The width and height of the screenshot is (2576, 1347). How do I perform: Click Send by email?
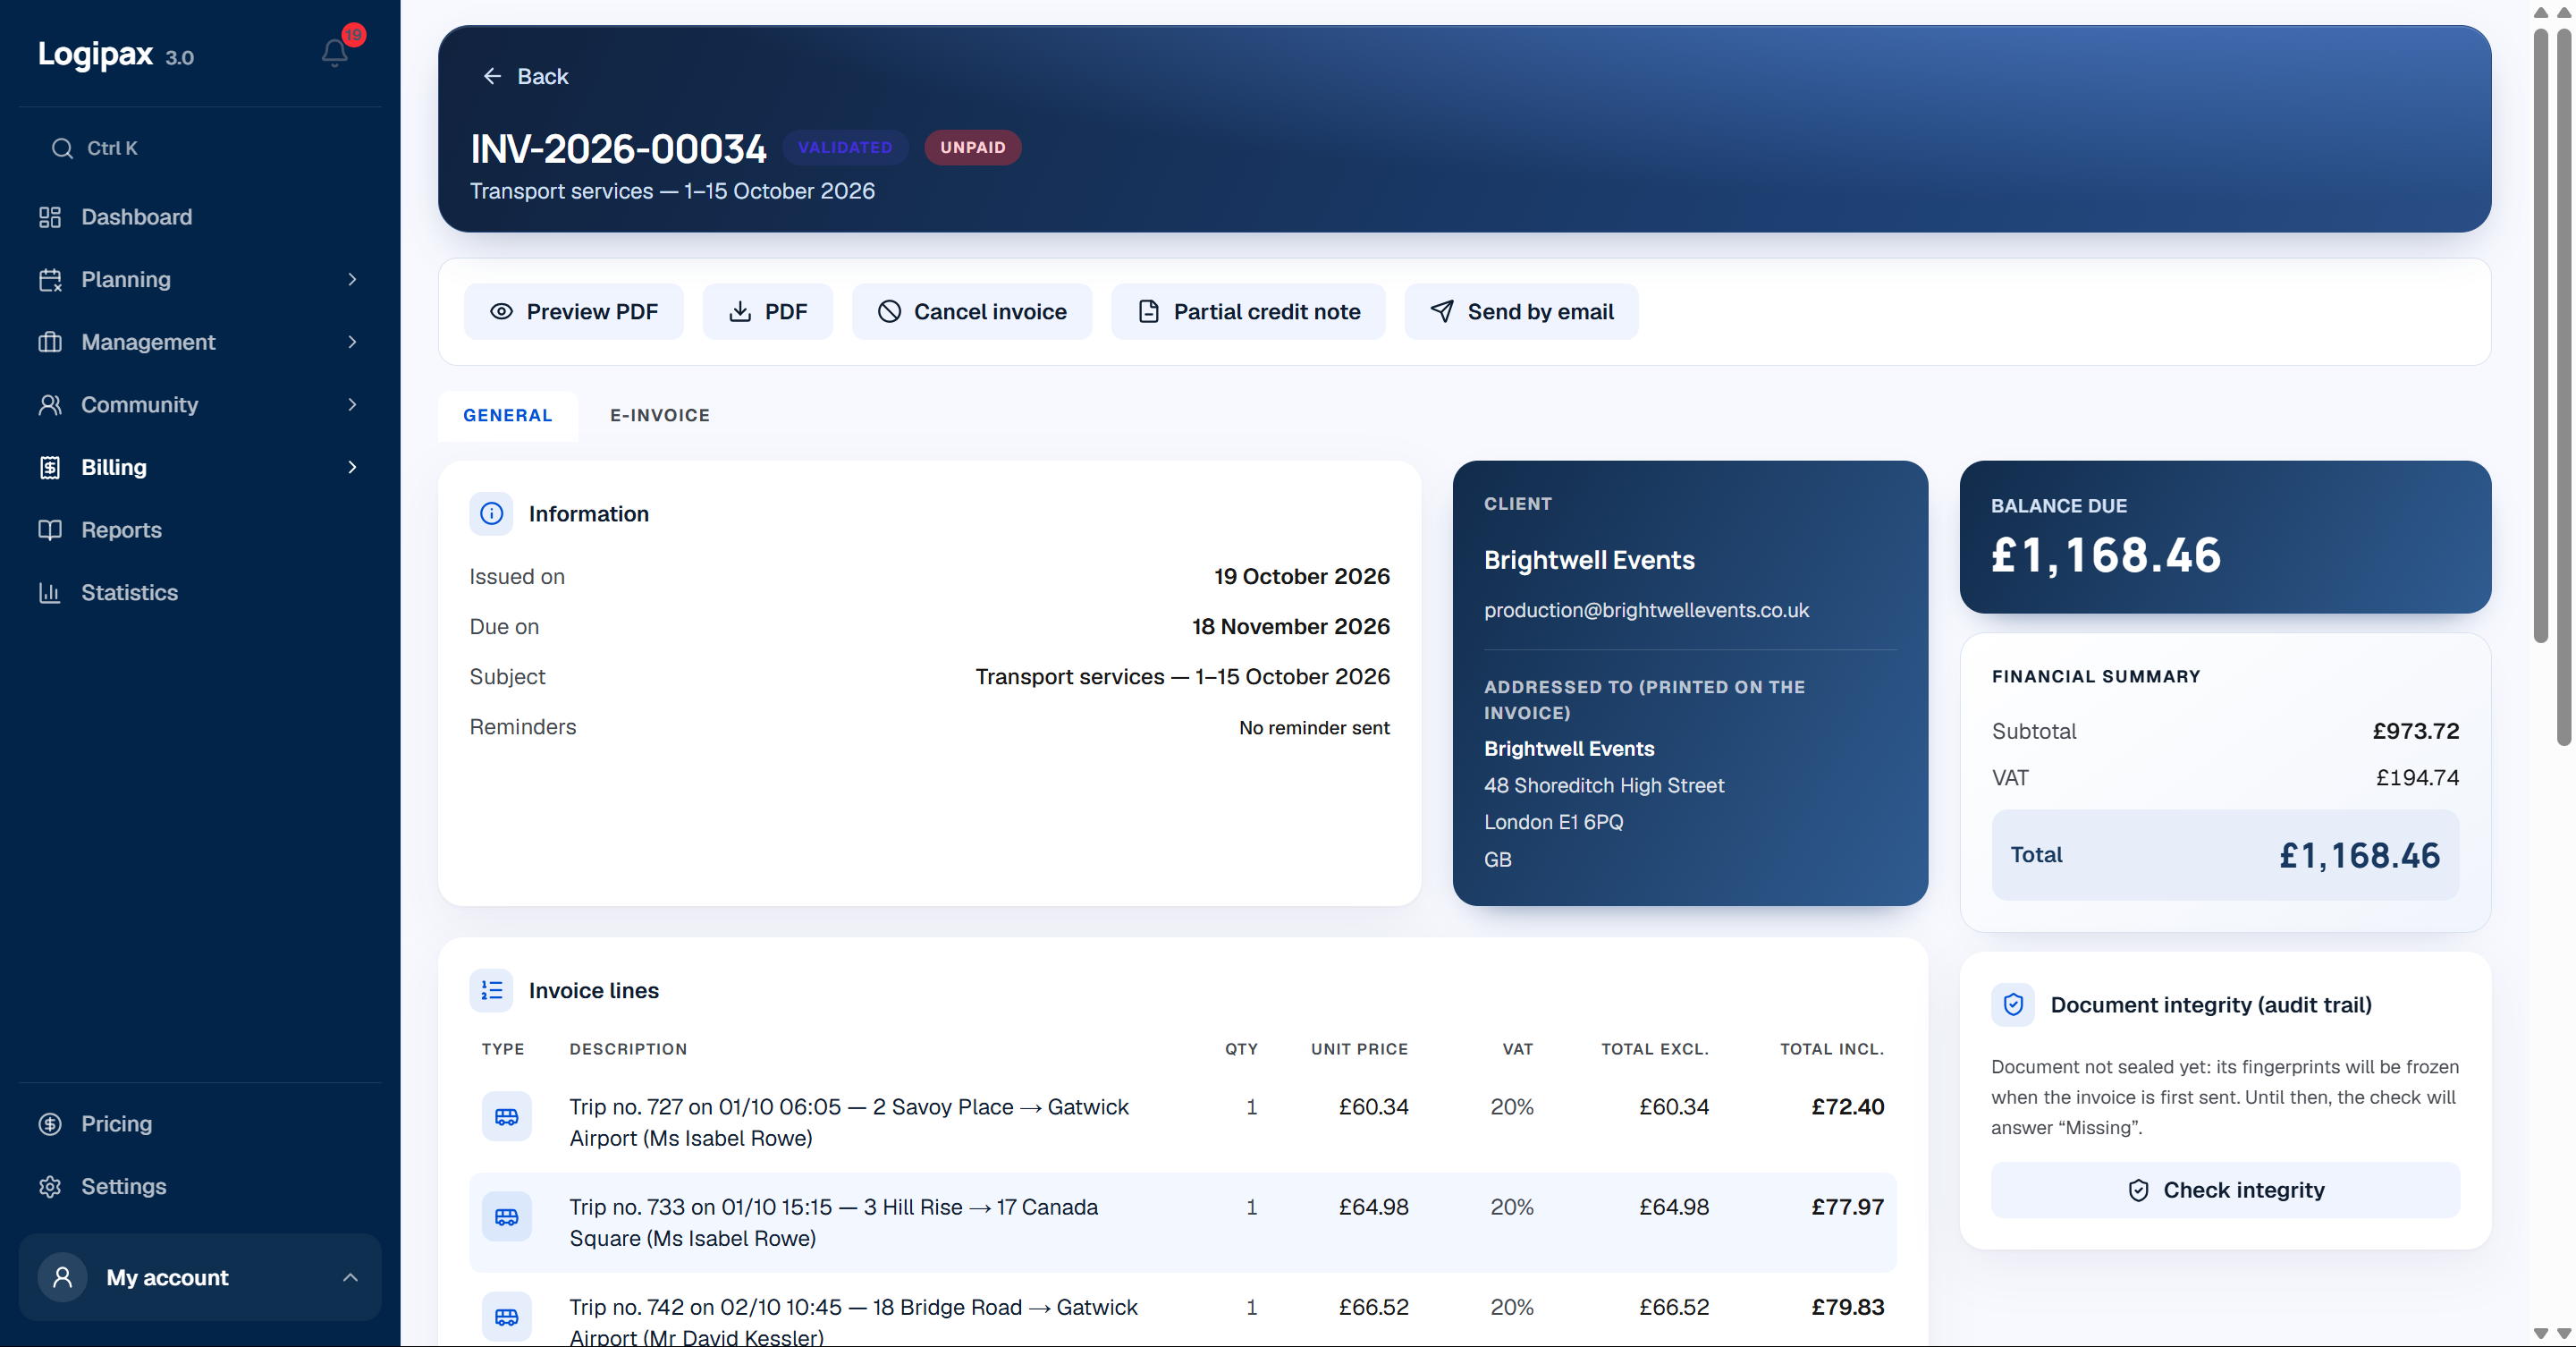pyautogui.click(x=1522, y=312)
